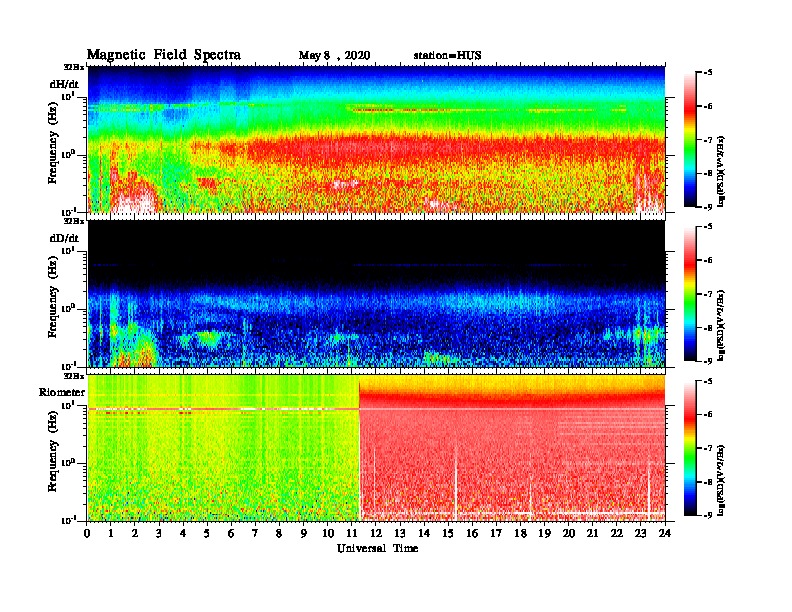This screenshot has width=792, height=612.
Task: Click hour 15 tick label on time axis
Action: [448, 533]
